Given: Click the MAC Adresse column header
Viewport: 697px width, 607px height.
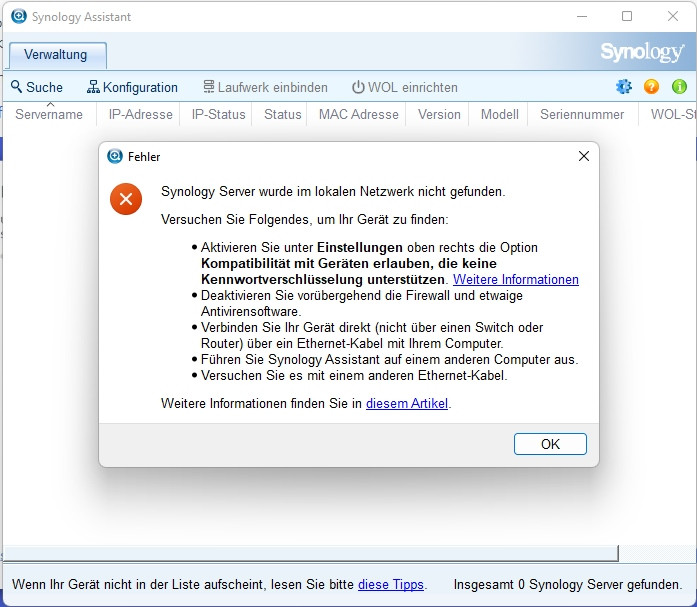Looking at the screenshot, I should [358, 114].
